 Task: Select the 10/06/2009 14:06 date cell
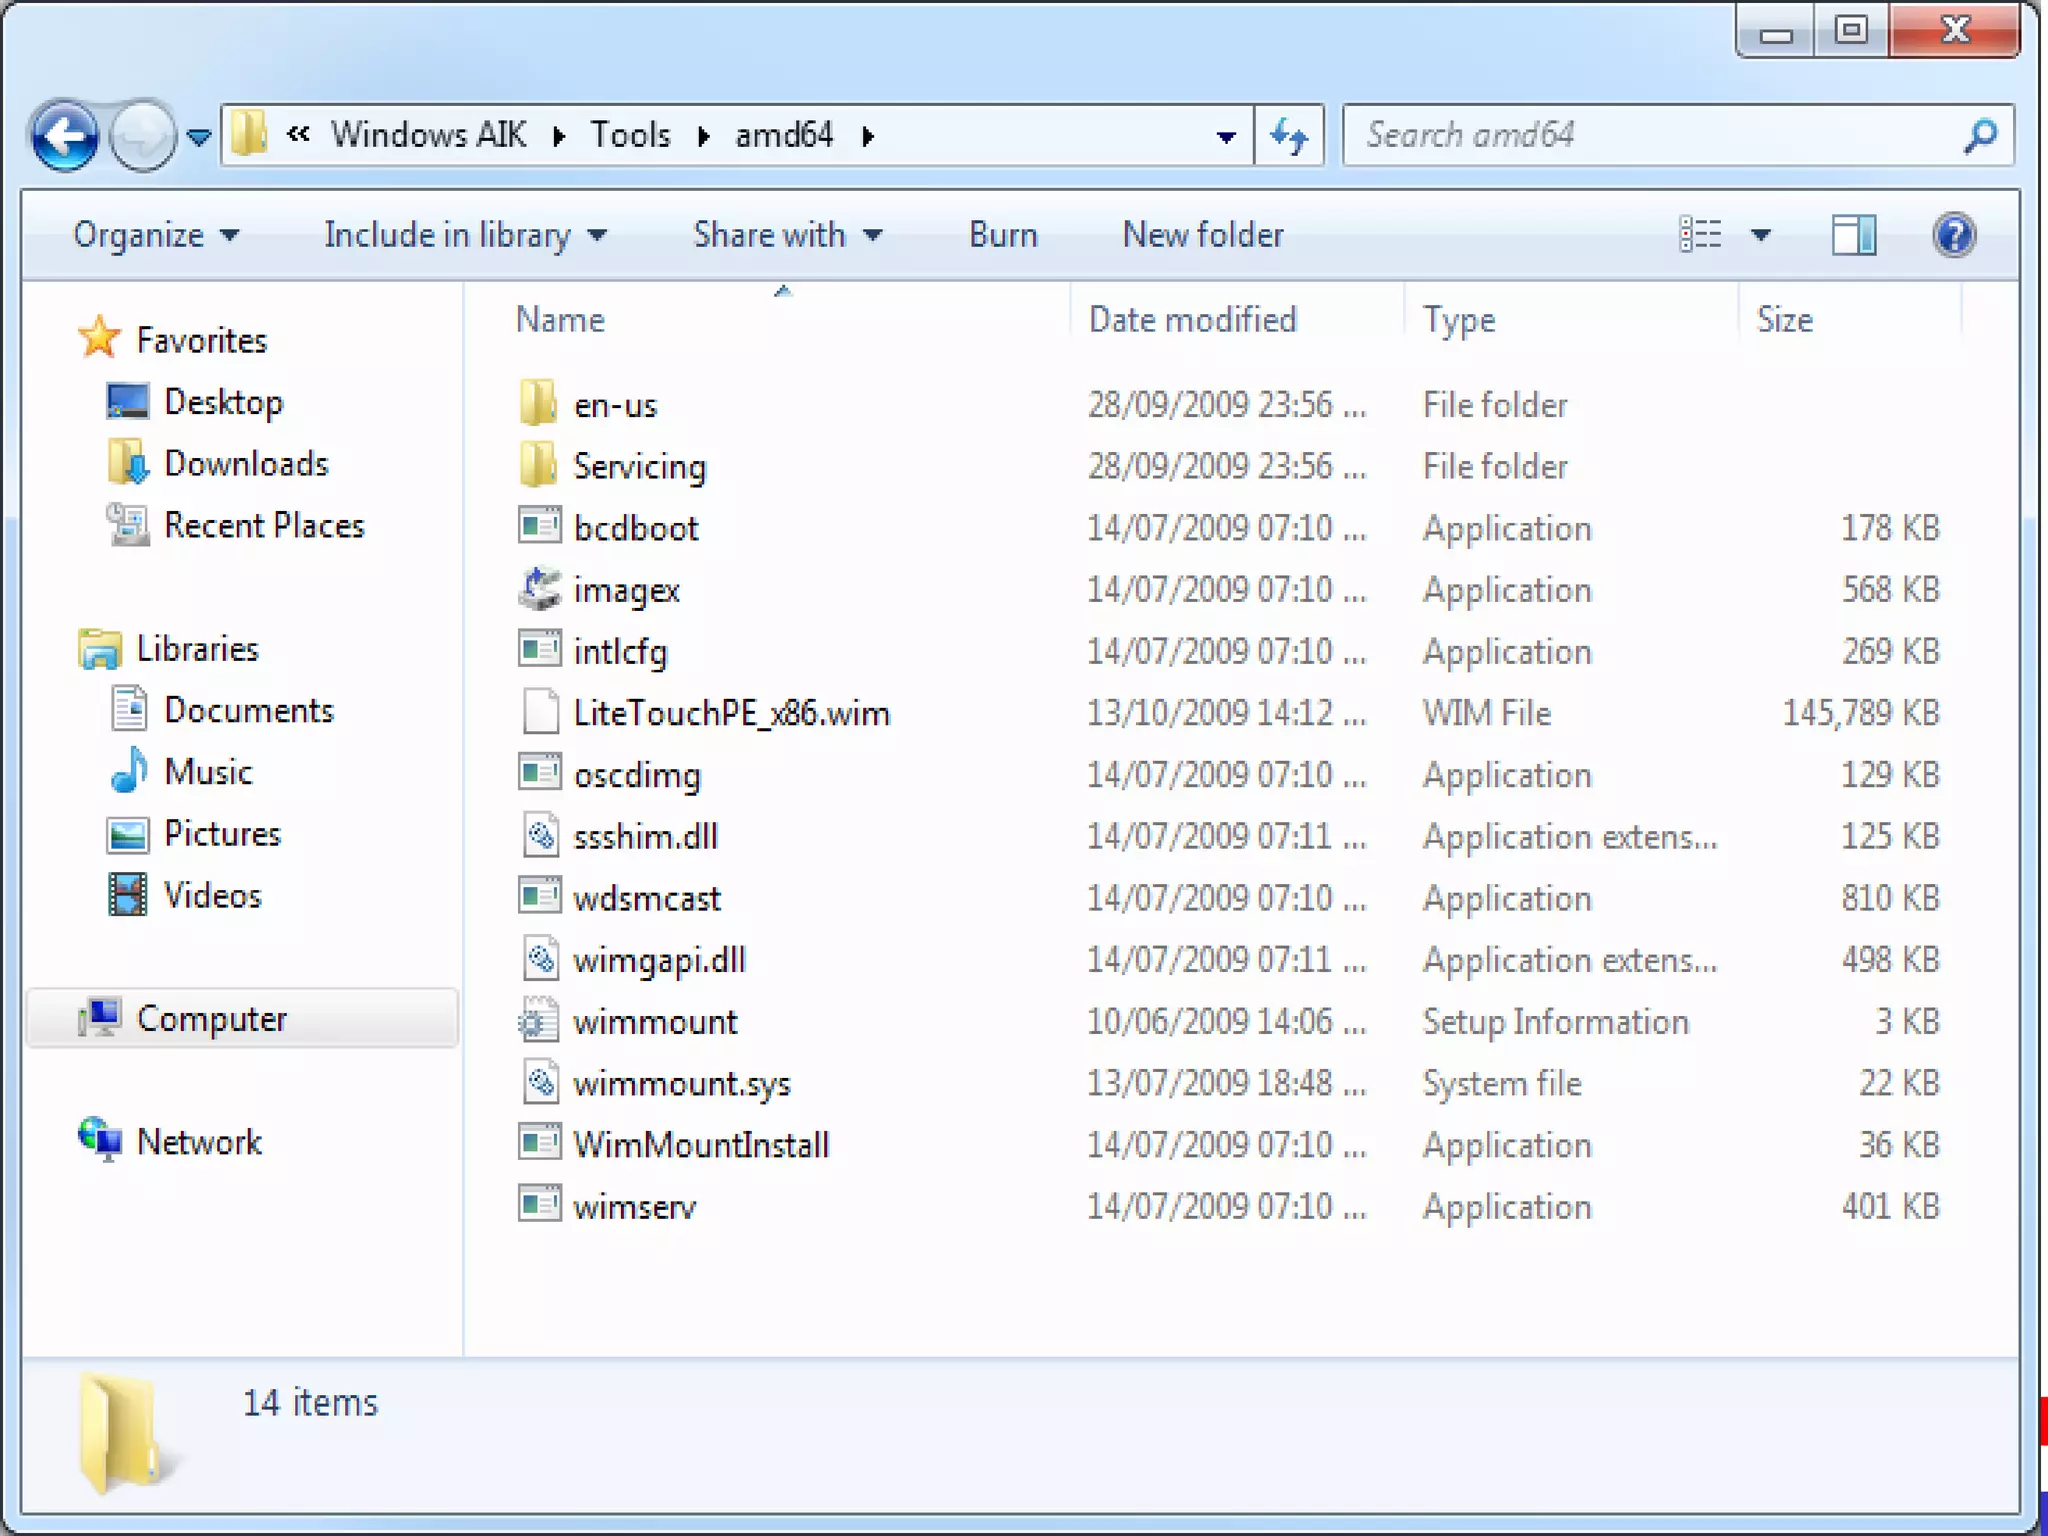(1226, 1021)
